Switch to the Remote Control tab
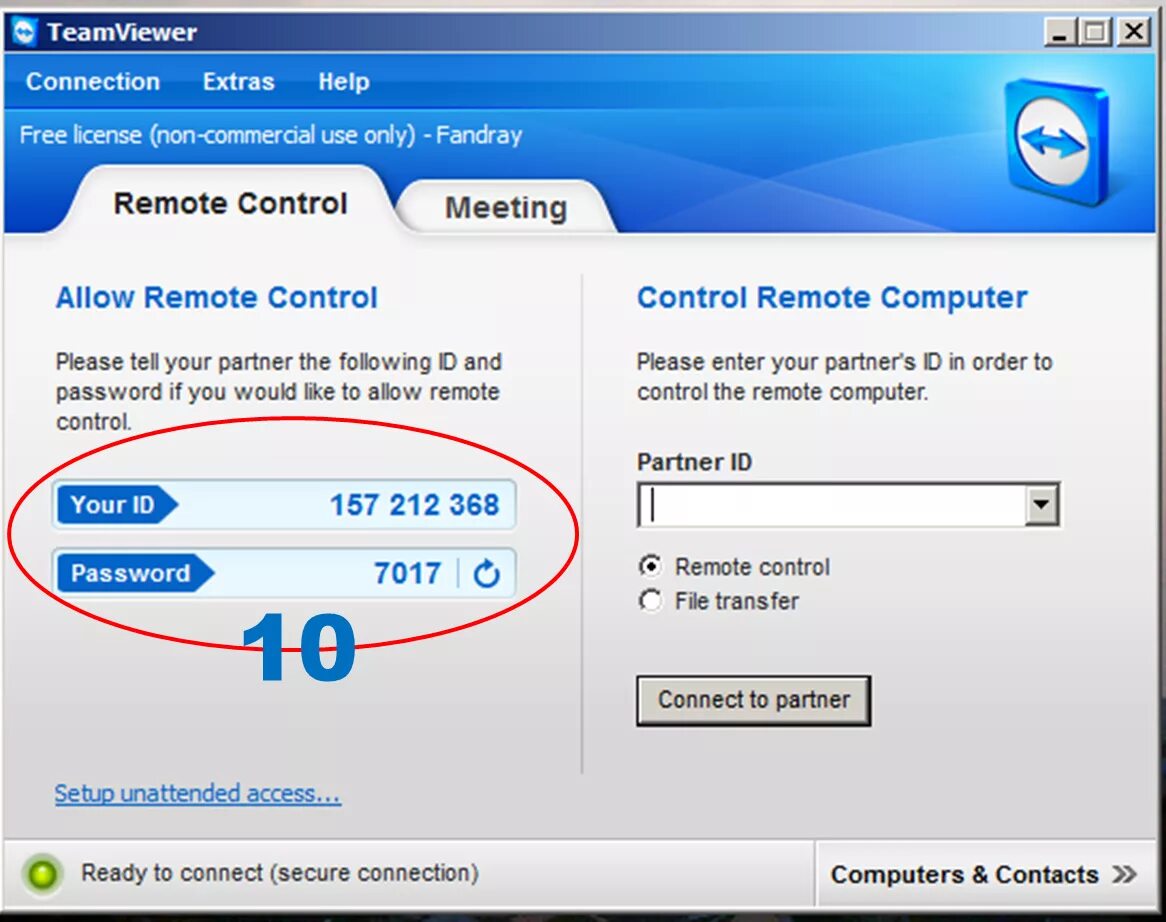 (230, 203)
